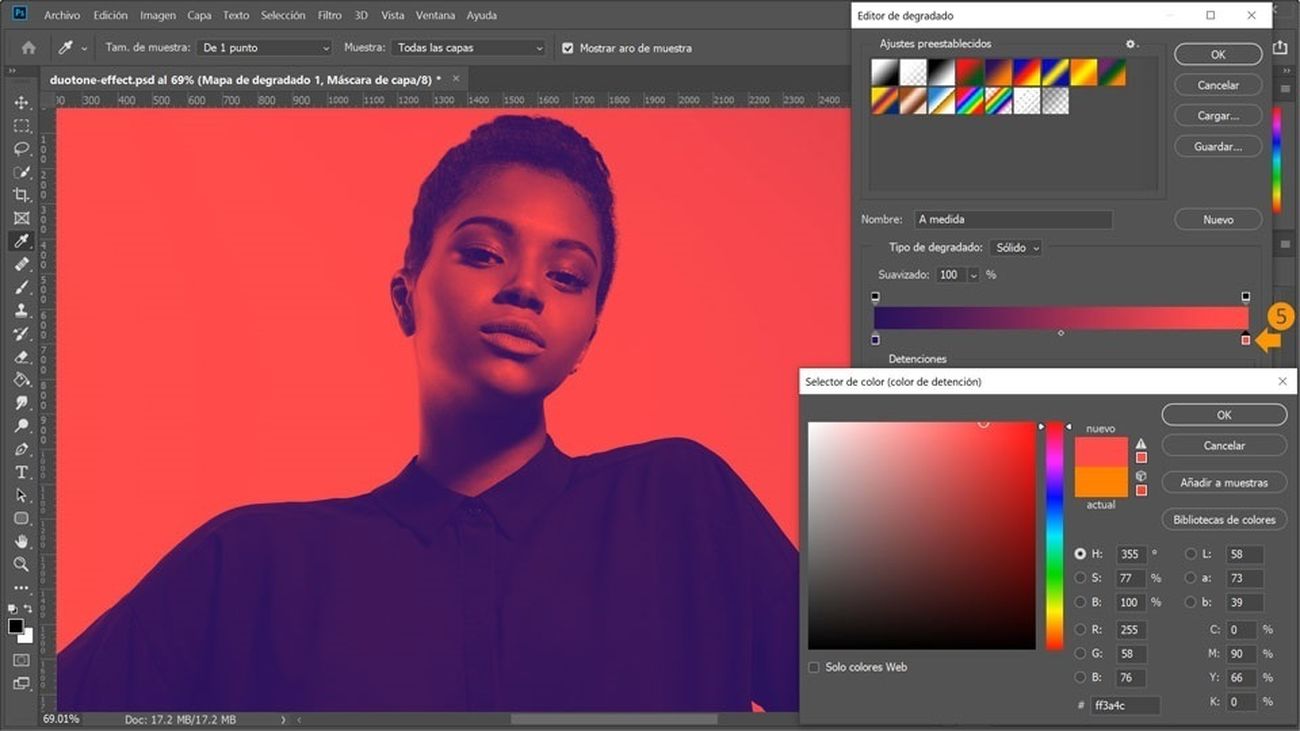Open the gradient presets gear menu
Viewport: 1300px width, 731px height.
tap(1130, 44)
